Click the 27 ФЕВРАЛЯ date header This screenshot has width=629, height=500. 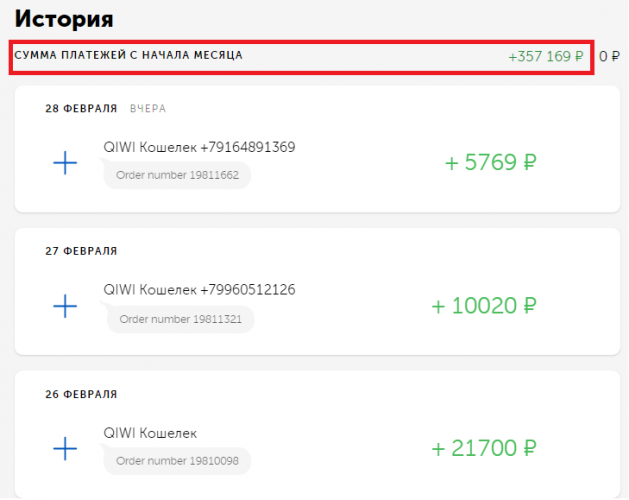pyautogui.click(x=81, y=251)
